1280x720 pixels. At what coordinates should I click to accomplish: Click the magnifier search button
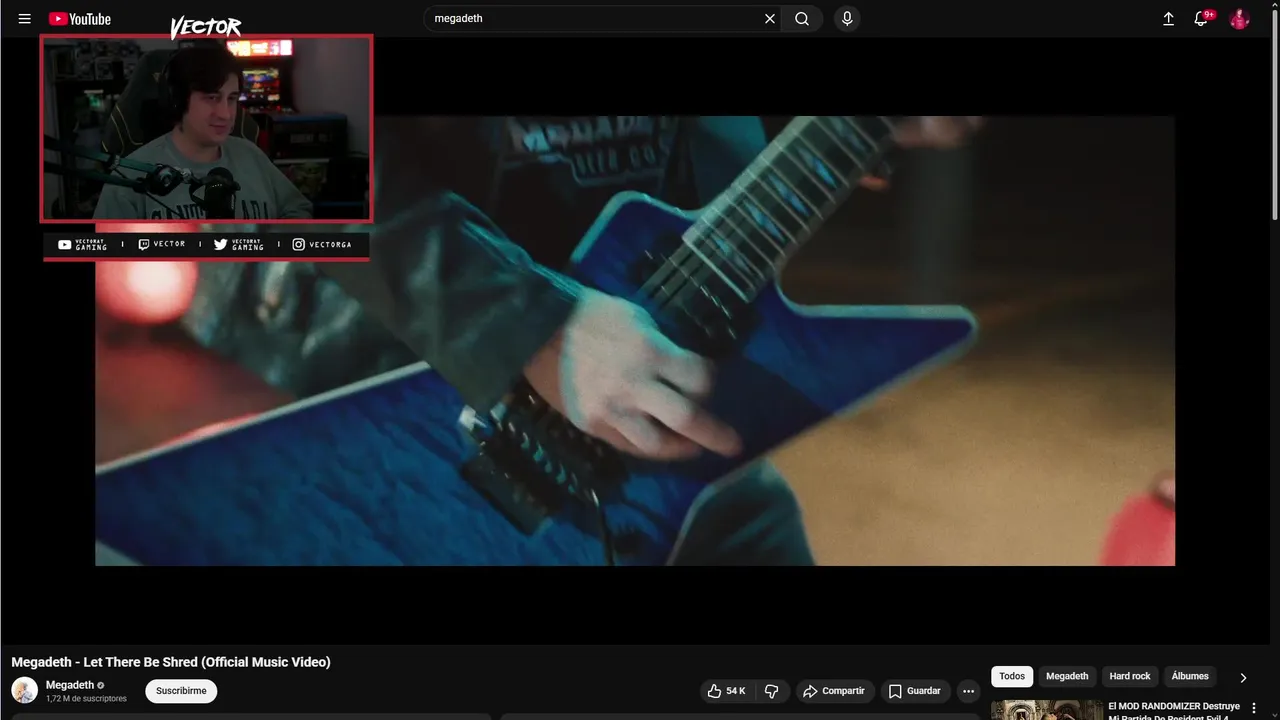click(x=802, y=19)
